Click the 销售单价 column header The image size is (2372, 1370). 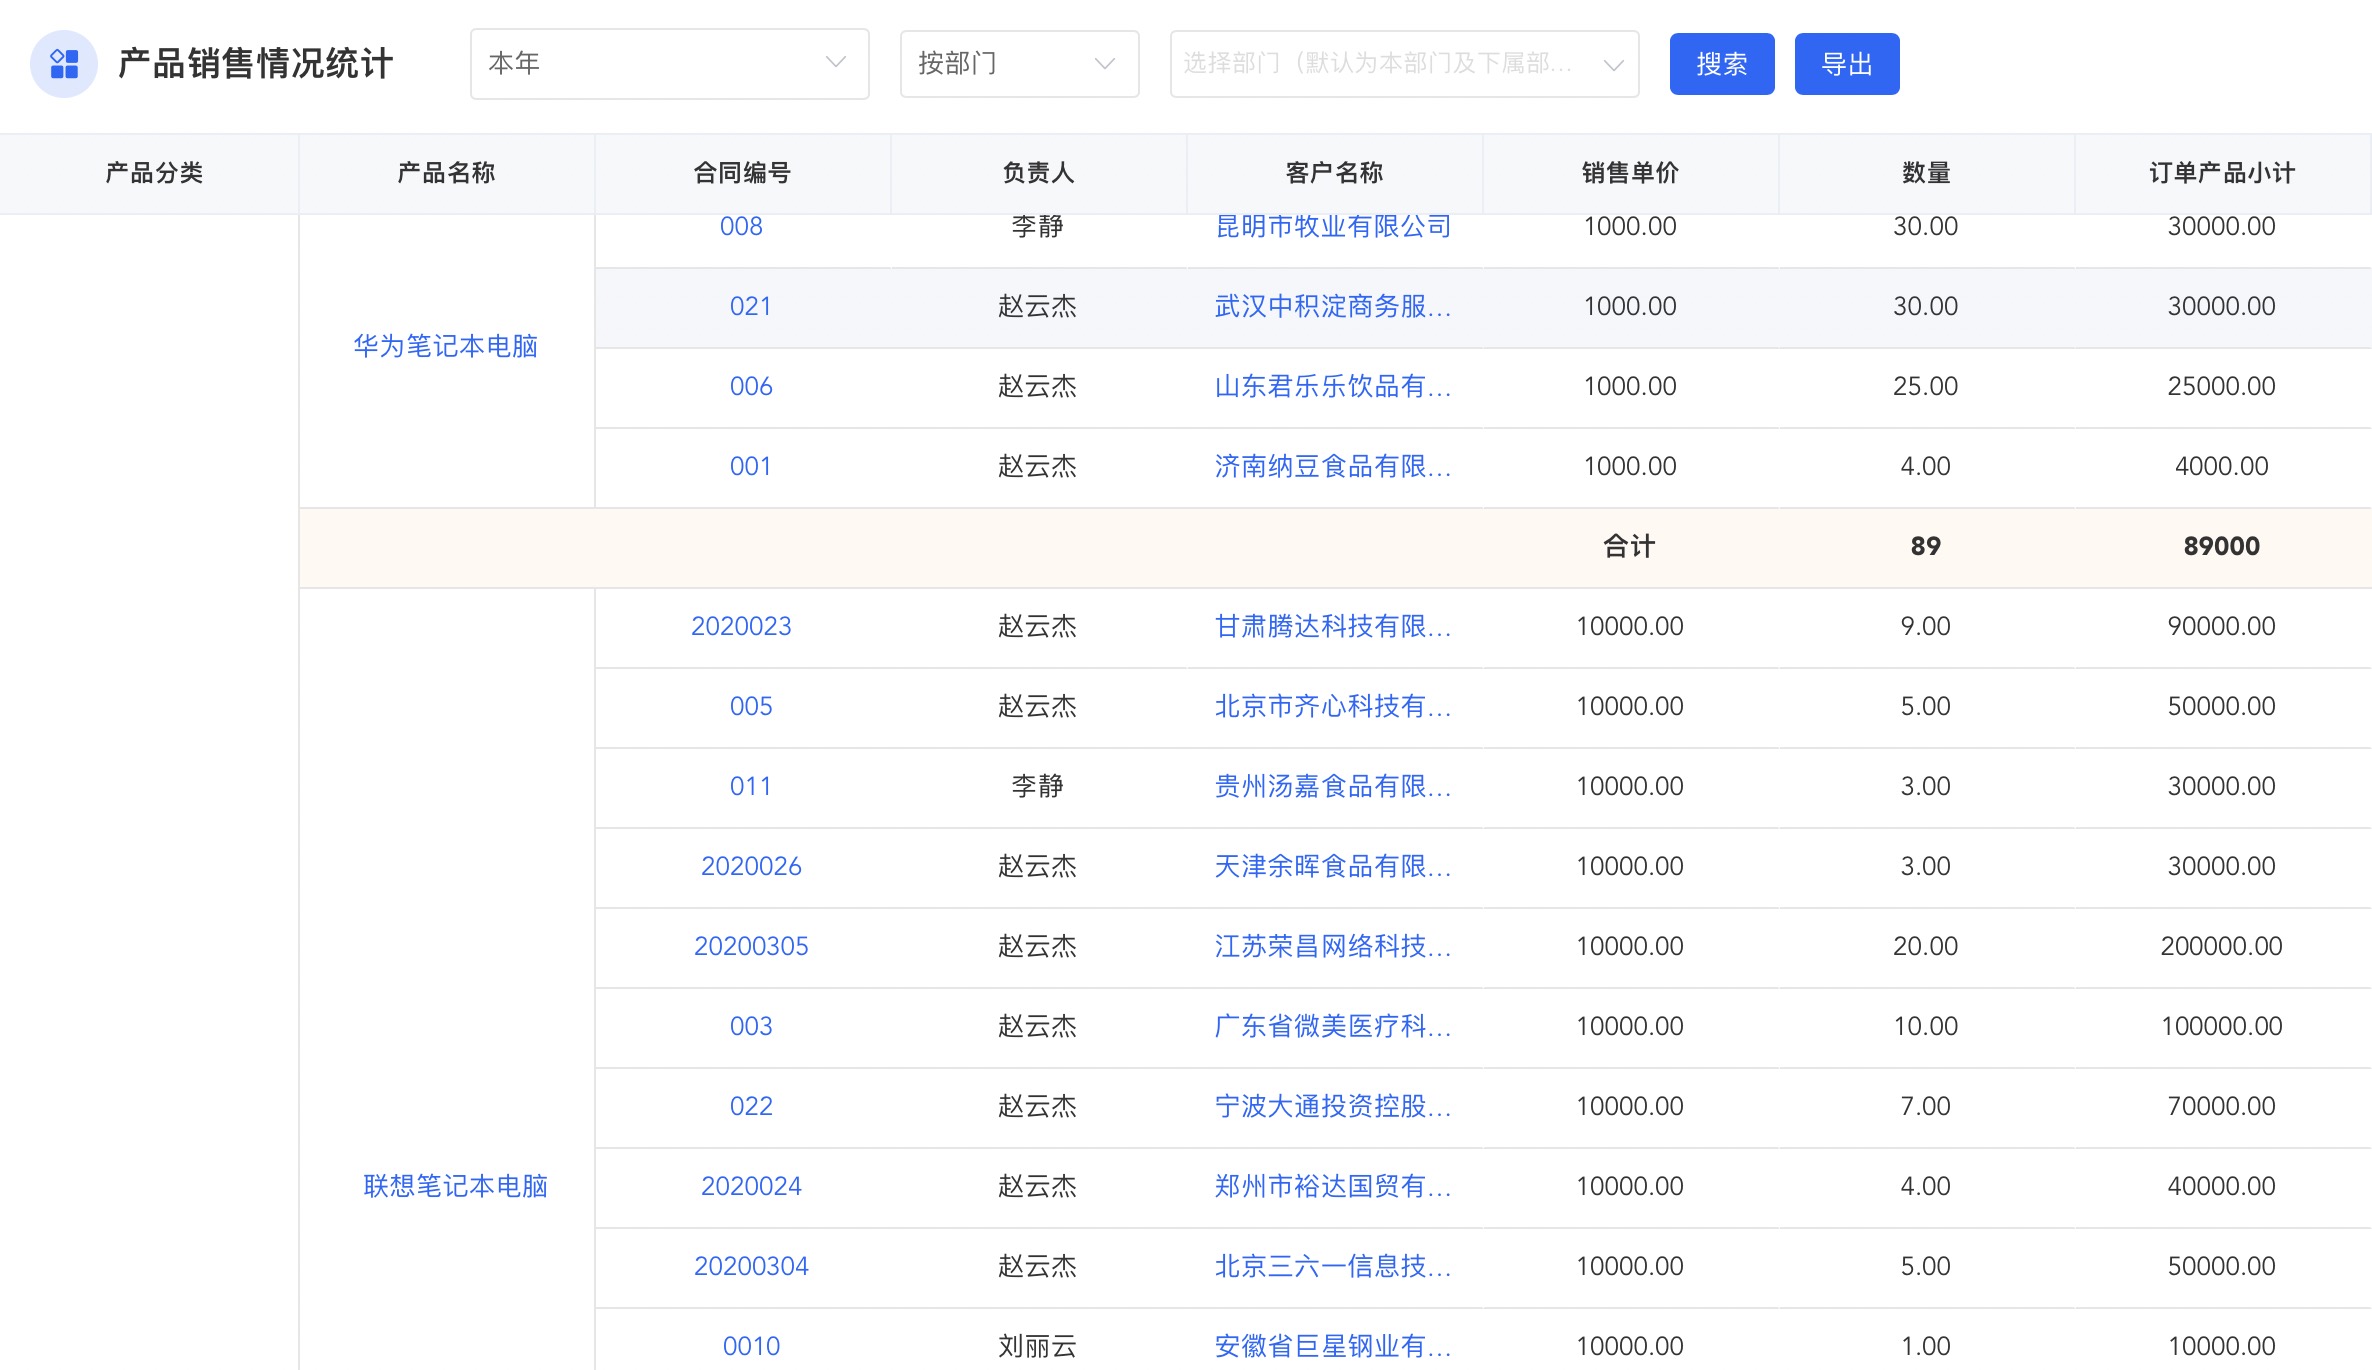(x=1630, y=173)
